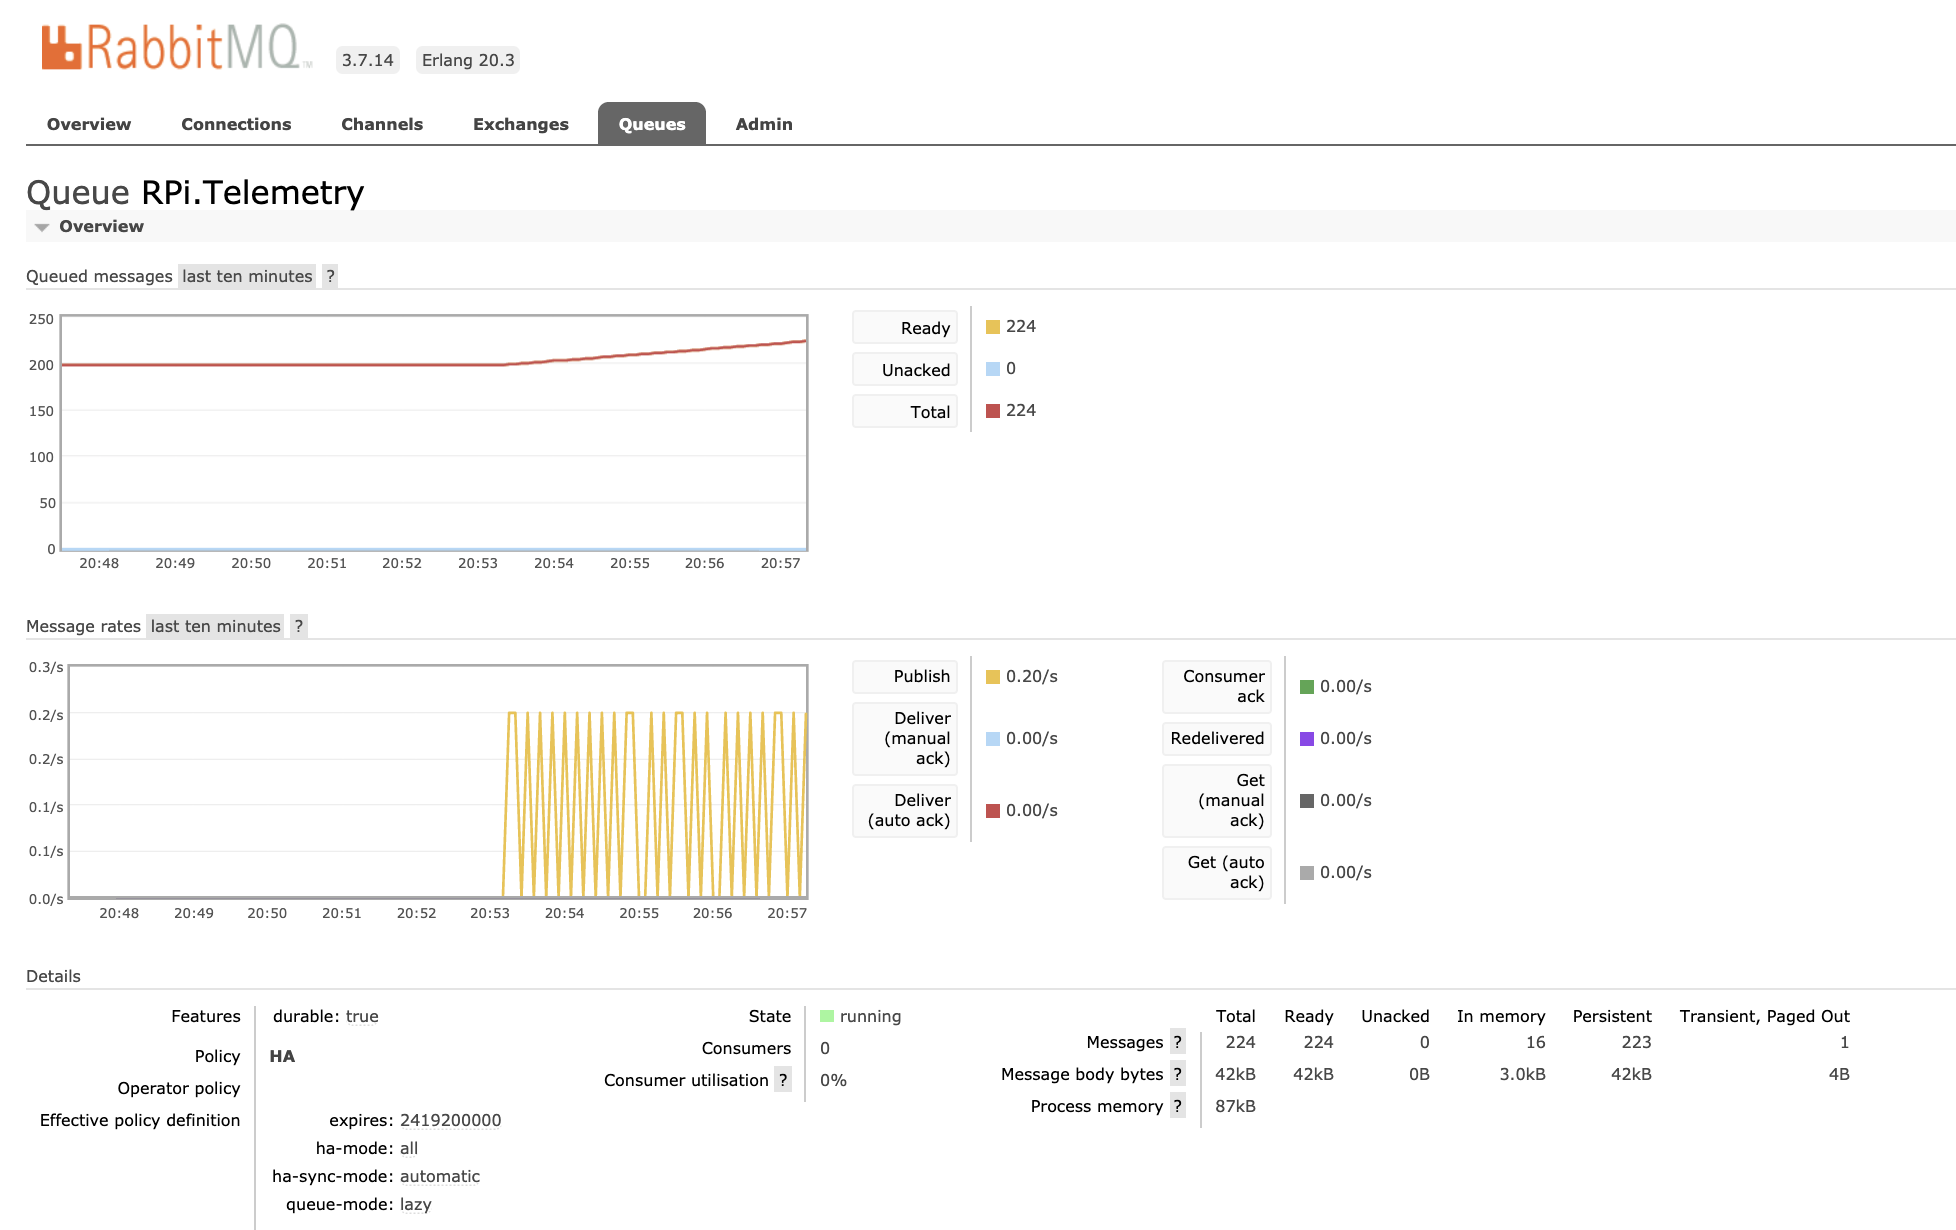Open the HA policy link
The height and width of the screenshot is (1230, 1956).
(x=282, y=1056)
